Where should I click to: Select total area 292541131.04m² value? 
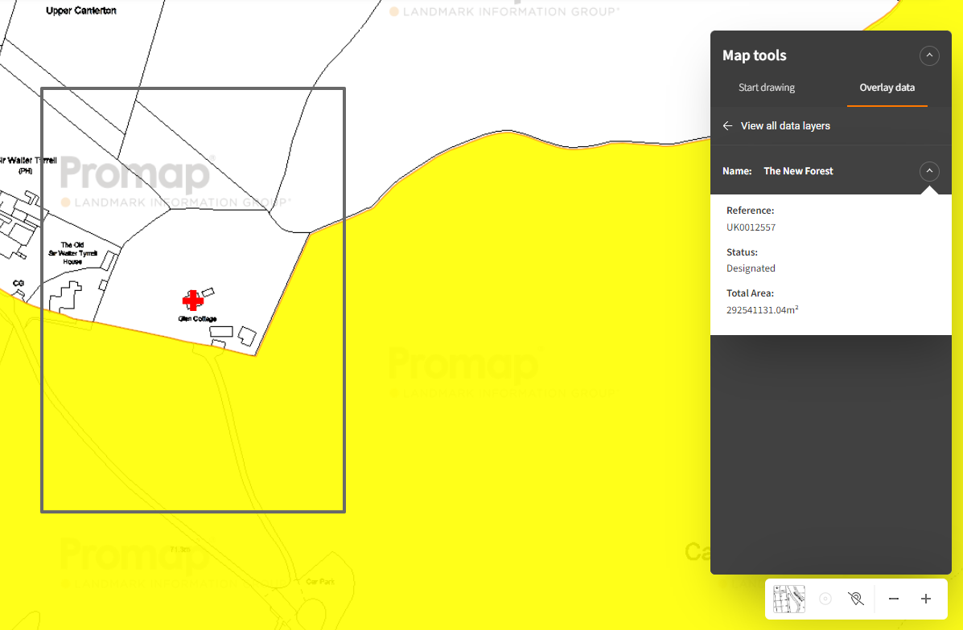762,309
